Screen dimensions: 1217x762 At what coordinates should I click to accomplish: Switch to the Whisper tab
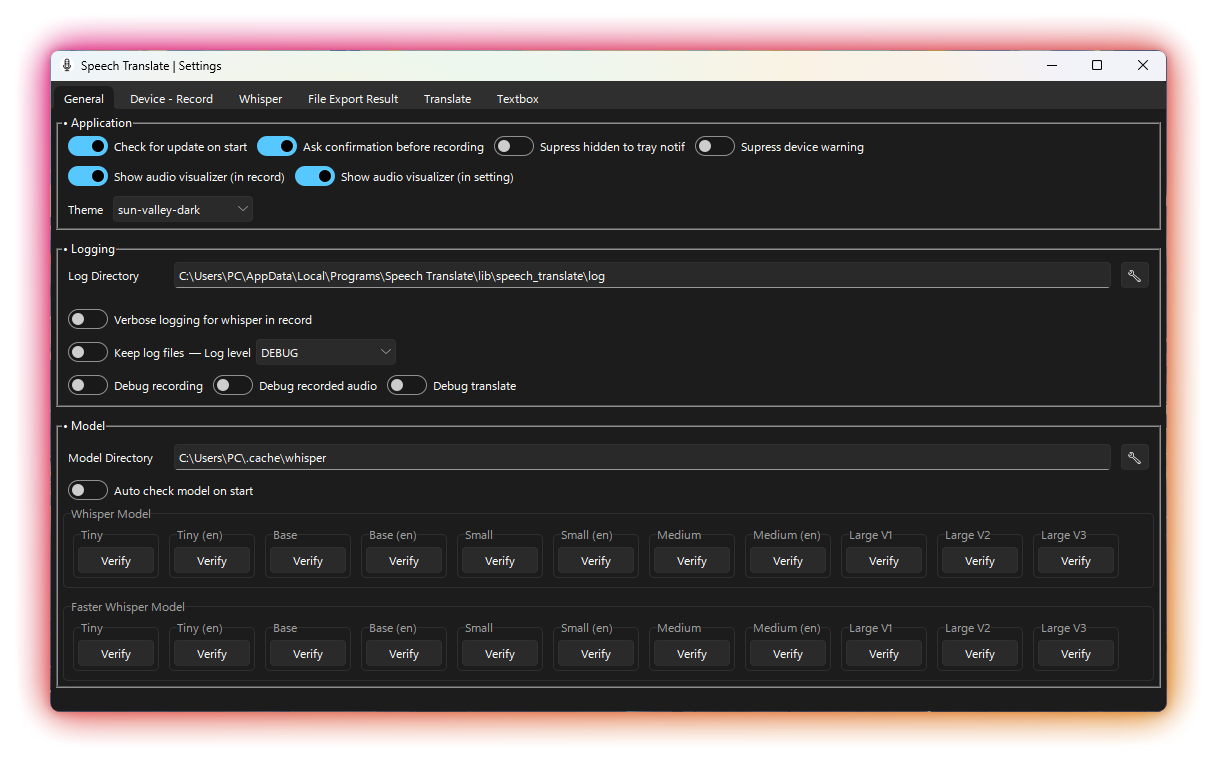point(260,99)
